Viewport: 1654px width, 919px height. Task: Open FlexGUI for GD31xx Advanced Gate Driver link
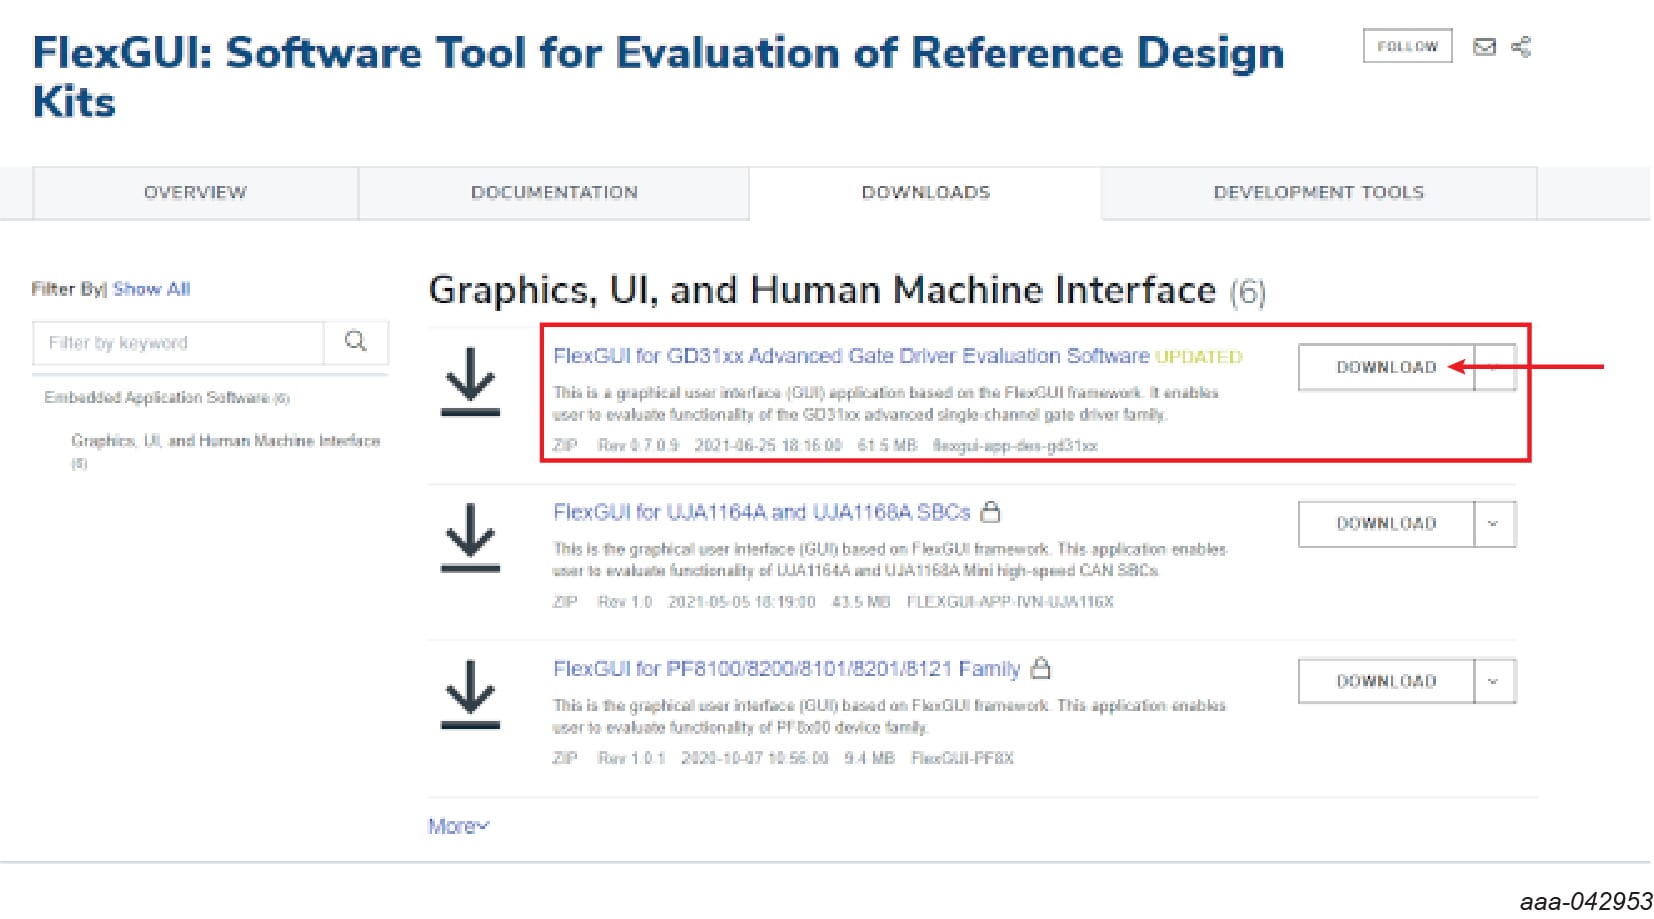click(x=850, y=356)
